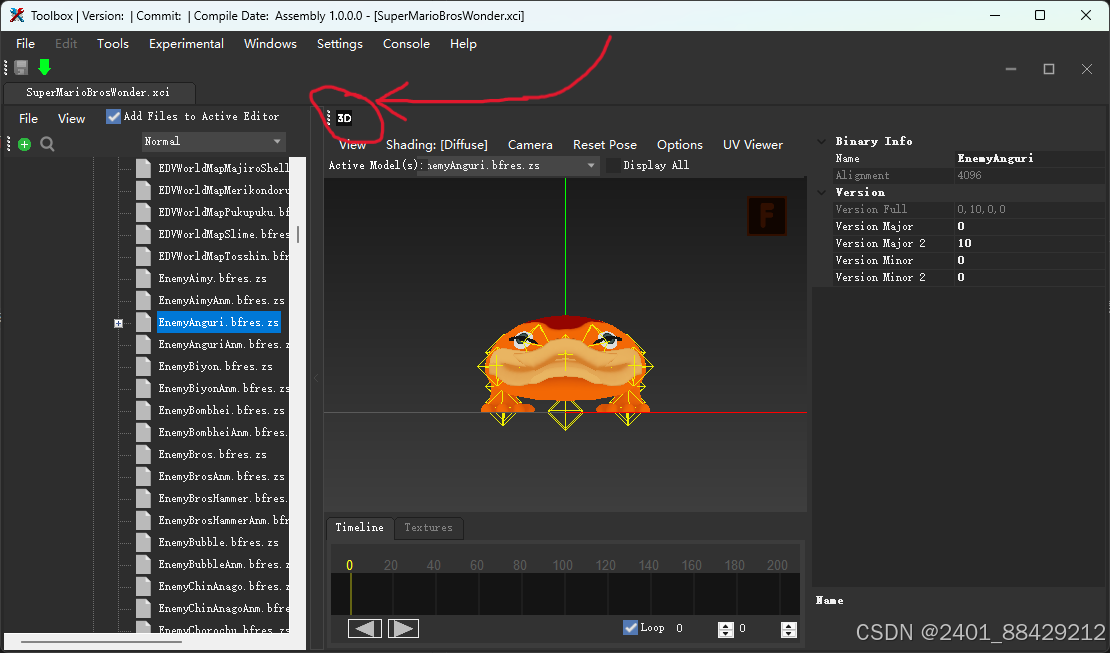This screenshot has width=1110, height=653.
Task: Click the end frame number stepper
Action: point(789,629)
